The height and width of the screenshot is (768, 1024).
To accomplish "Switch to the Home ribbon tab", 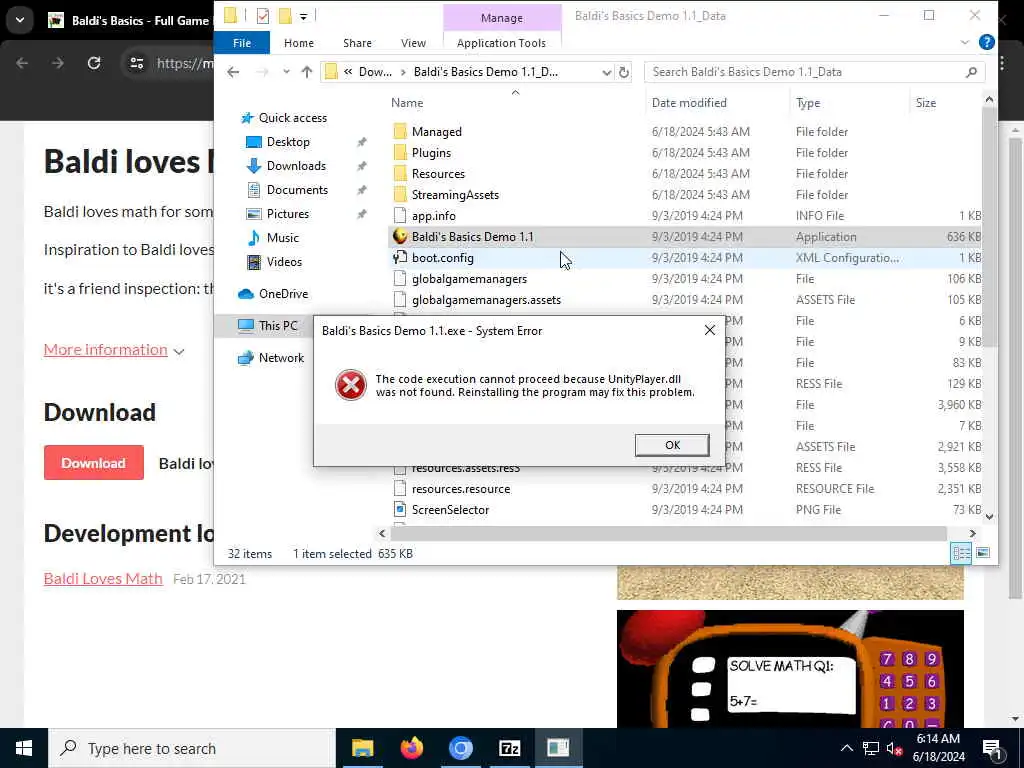I will coord(298,42).
